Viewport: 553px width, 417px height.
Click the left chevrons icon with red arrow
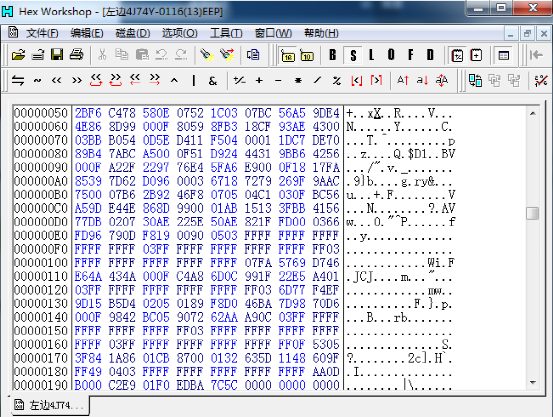(x=135, y=80)
